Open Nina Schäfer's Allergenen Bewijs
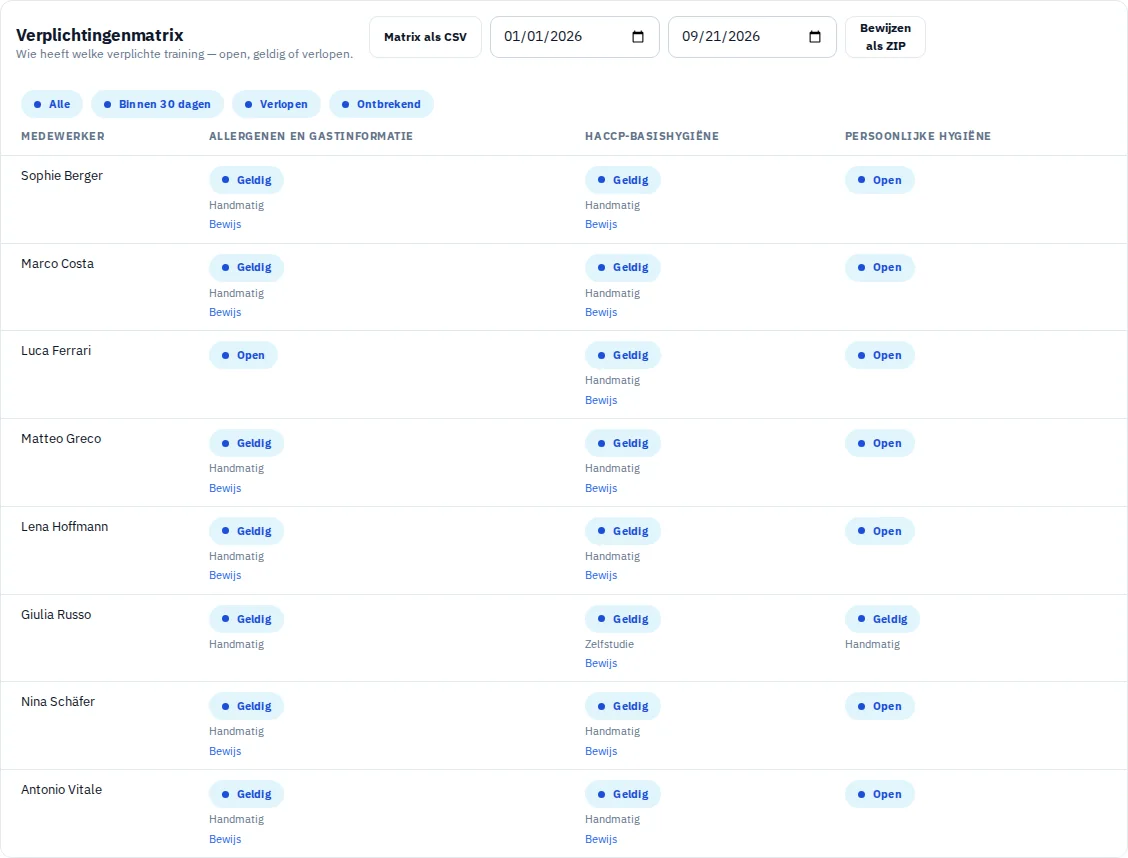This screenshot has height=858, width=1128. pyautogui.click(x=225, y=751)
